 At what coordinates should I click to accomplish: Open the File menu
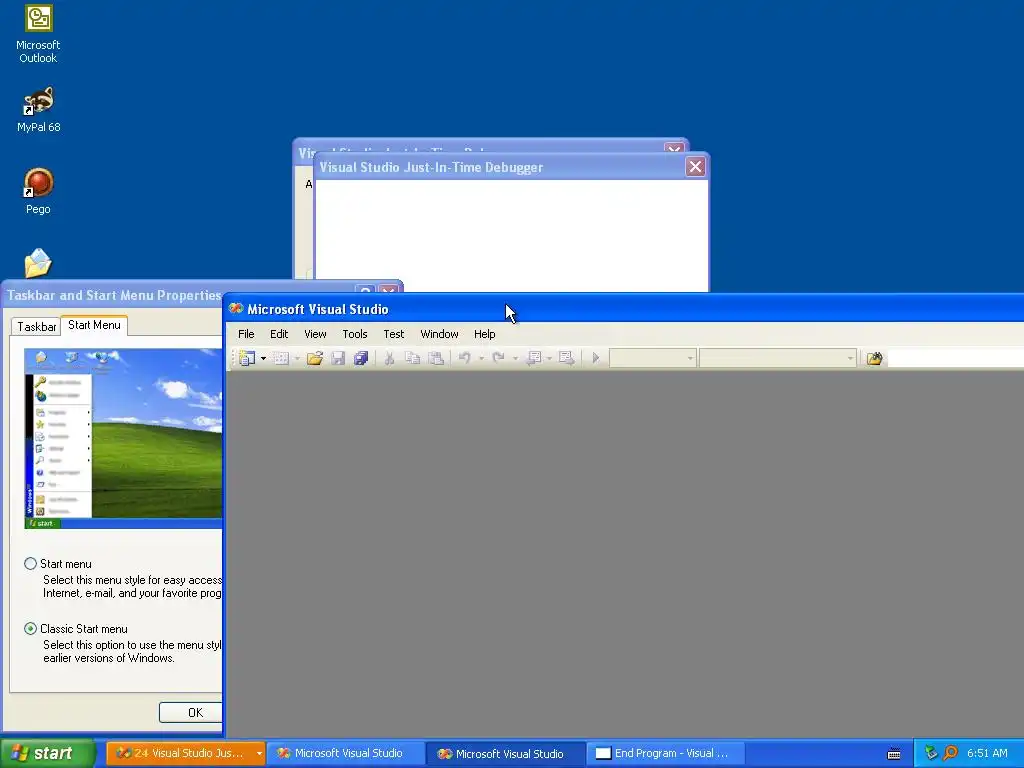coord(246,334)
